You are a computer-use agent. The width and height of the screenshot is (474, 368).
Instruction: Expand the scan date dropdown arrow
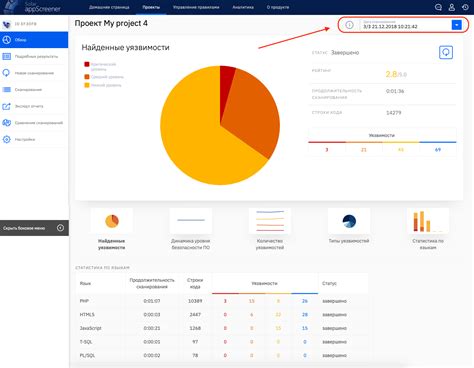tap(456, 25)
